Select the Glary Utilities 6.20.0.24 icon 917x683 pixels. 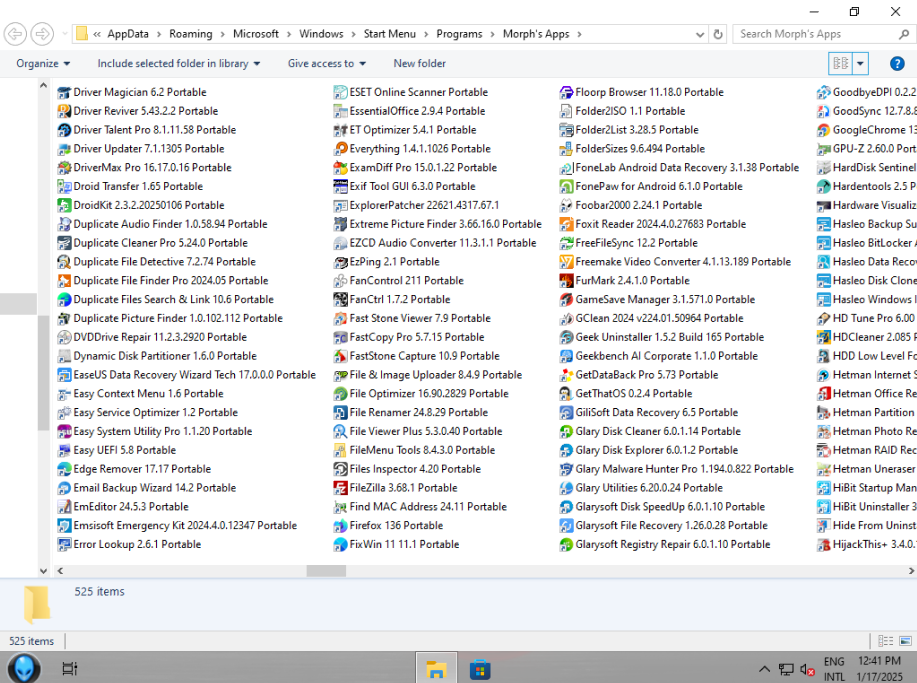click(566, 488)
